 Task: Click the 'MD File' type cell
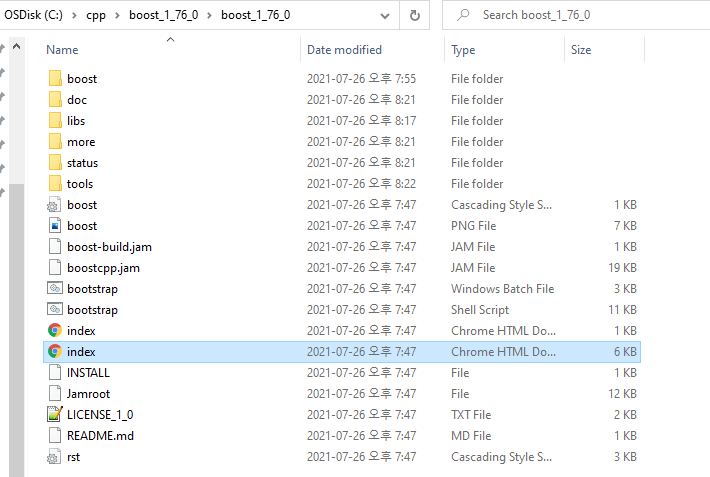tap(471, 436)
